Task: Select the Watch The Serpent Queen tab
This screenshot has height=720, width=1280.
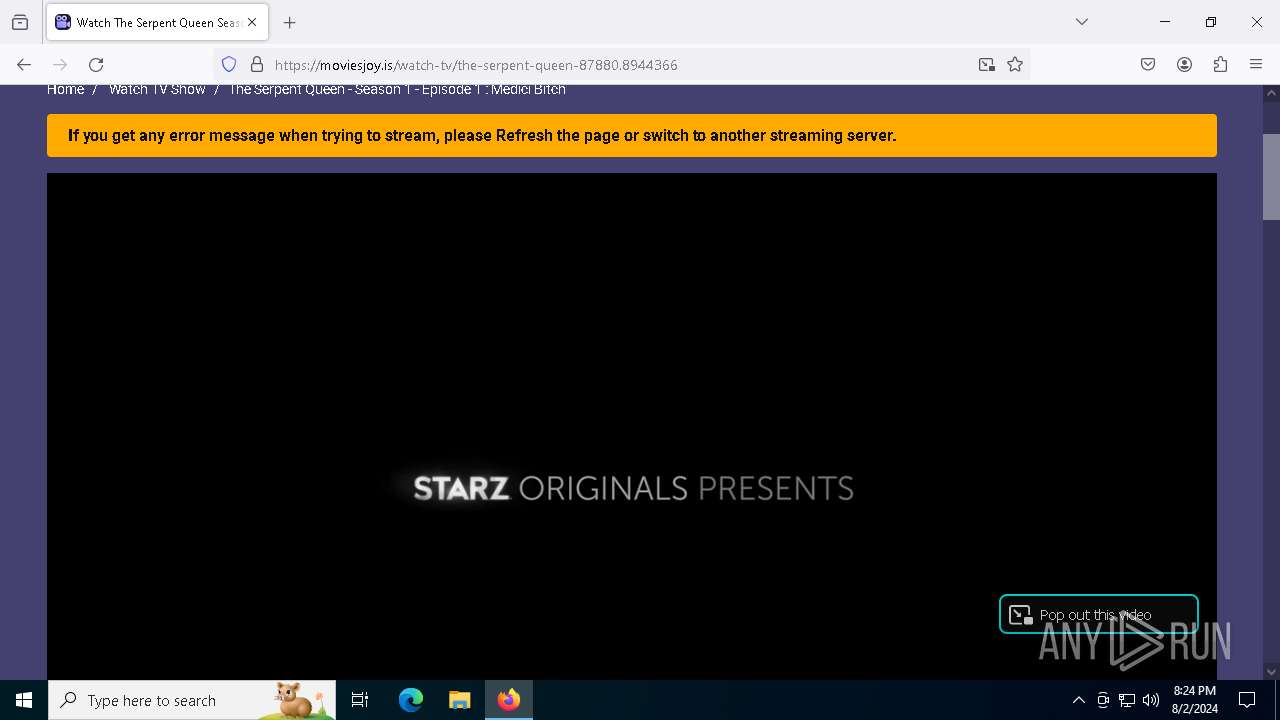Action: [x=157, y=22]
